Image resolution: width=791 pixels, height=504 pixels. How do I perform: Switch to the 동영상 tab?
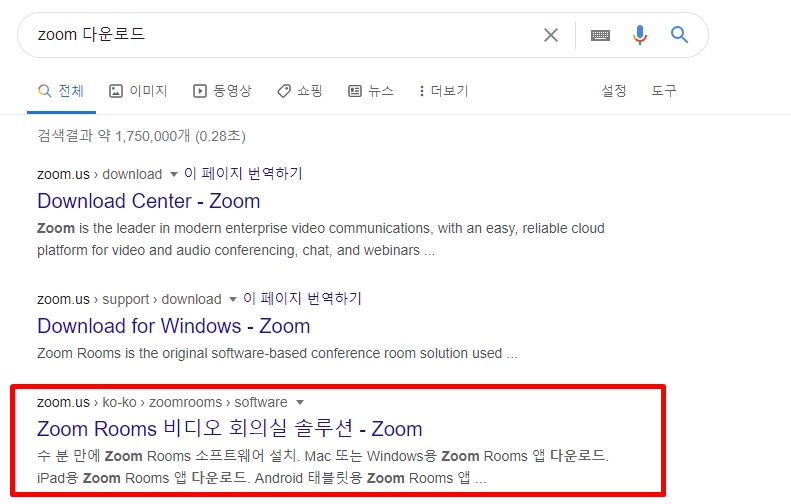click(222, 91)
